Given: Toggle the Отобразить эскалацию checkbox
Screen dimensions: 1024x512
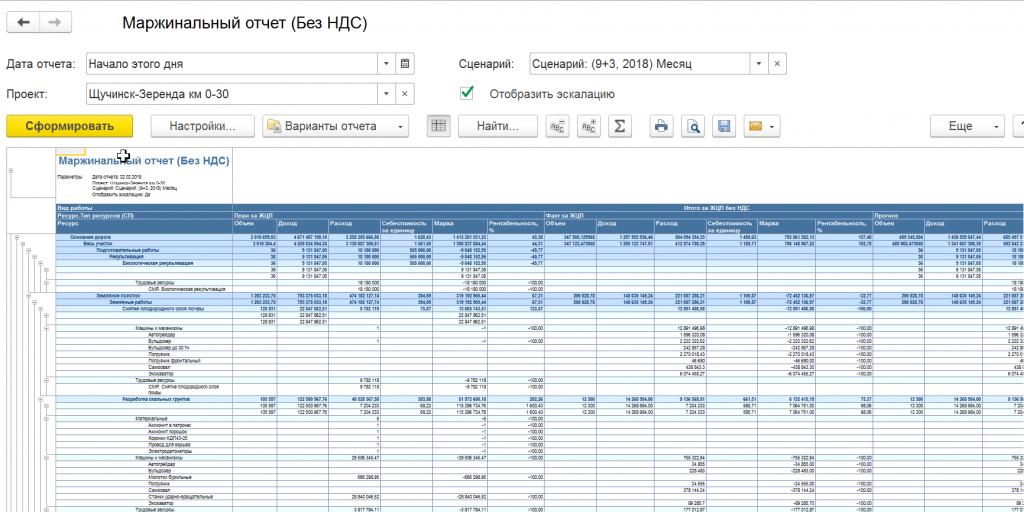Looking at the screenshot, I should coord(466,93).
